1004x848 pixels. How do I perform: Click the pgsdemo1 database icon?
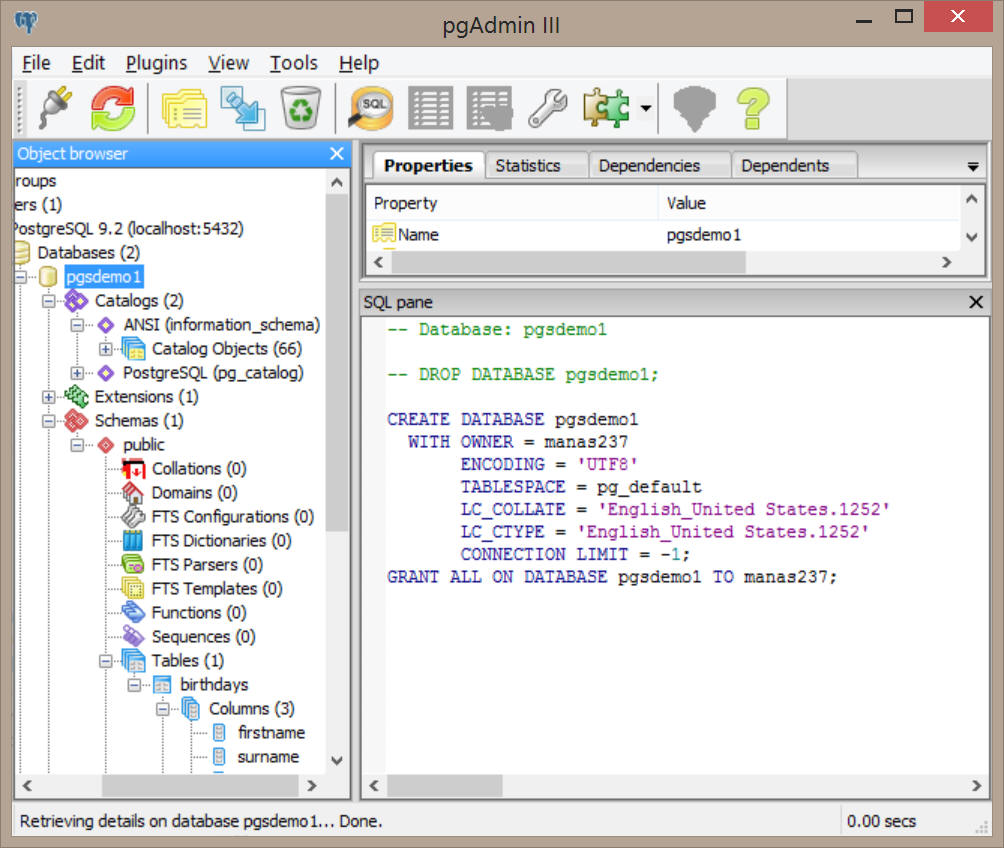point(48,277)
